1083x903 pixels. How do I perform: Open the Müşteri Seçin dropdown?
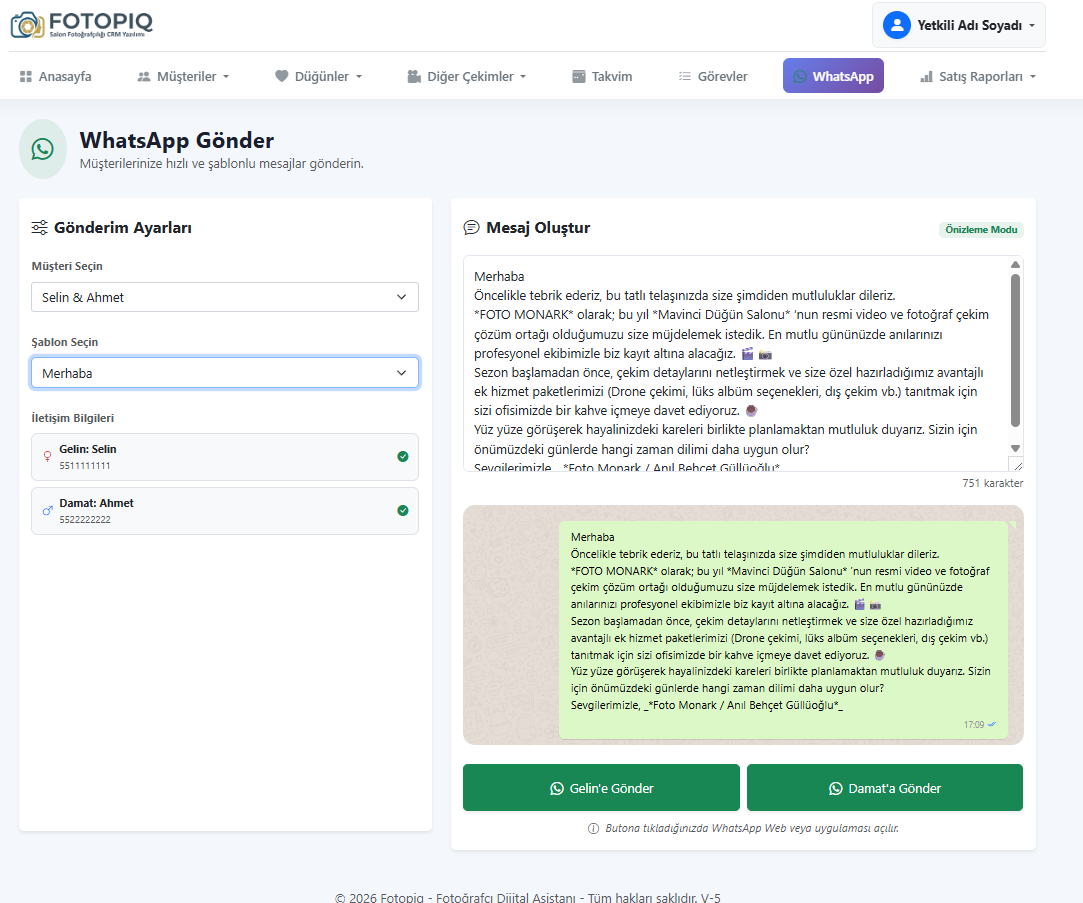(225, 297)
